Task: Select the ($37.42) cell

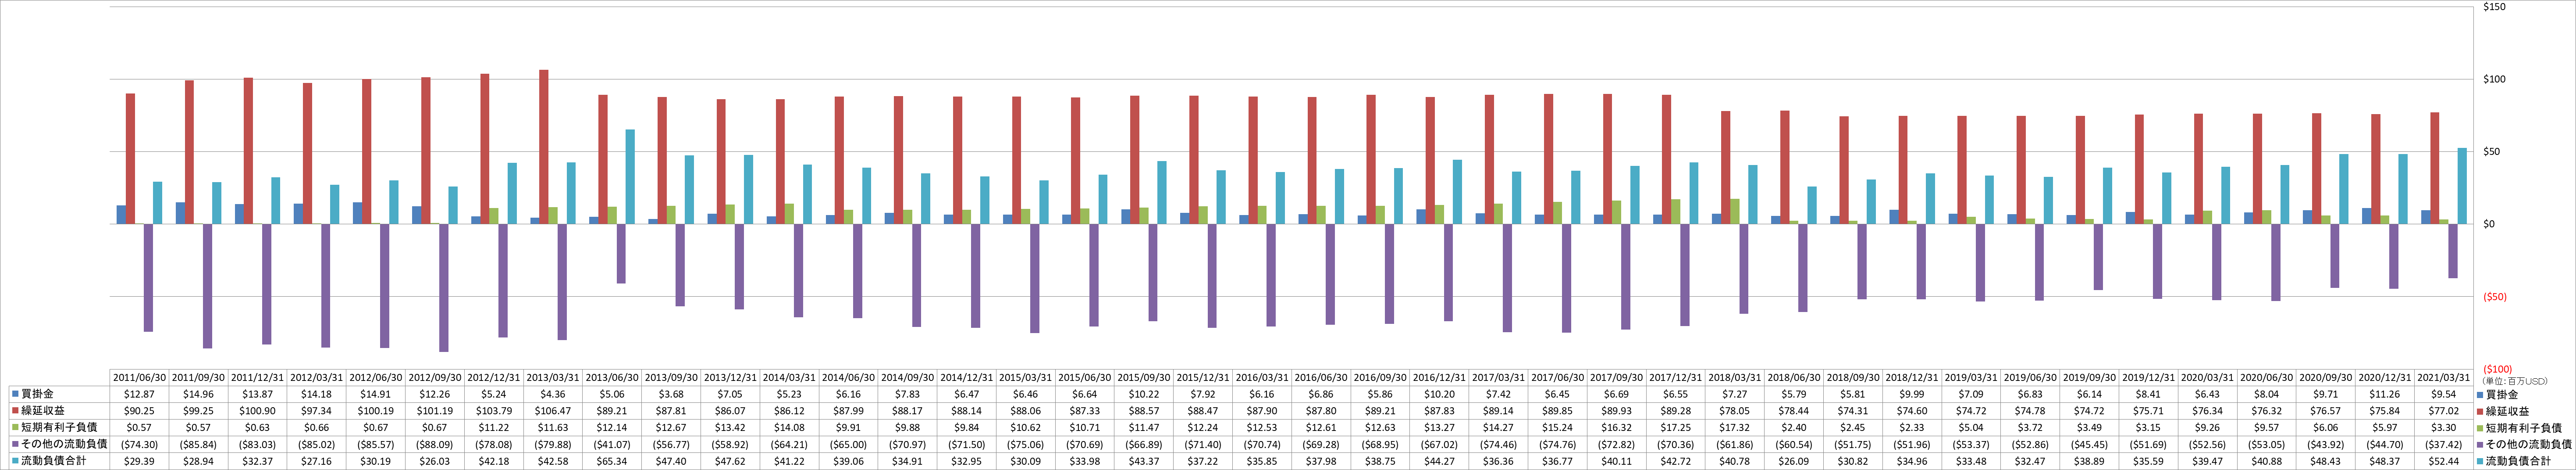Action: click(x=2445, y=444)
